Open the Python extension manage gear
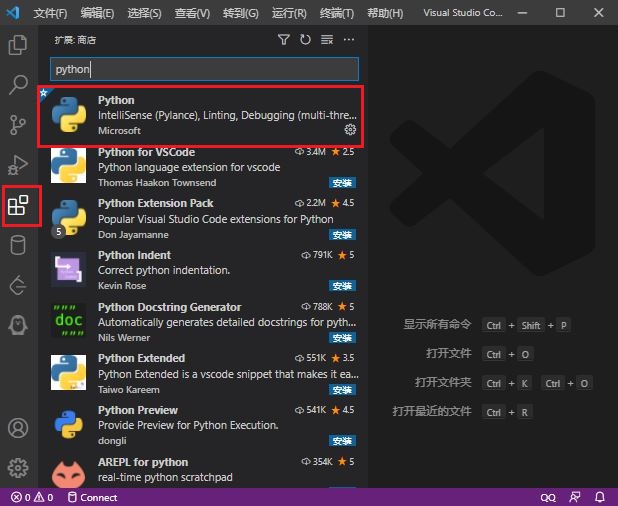Viewport: 618px width, 506px height. pyautogui.click(x=350, y=129)
